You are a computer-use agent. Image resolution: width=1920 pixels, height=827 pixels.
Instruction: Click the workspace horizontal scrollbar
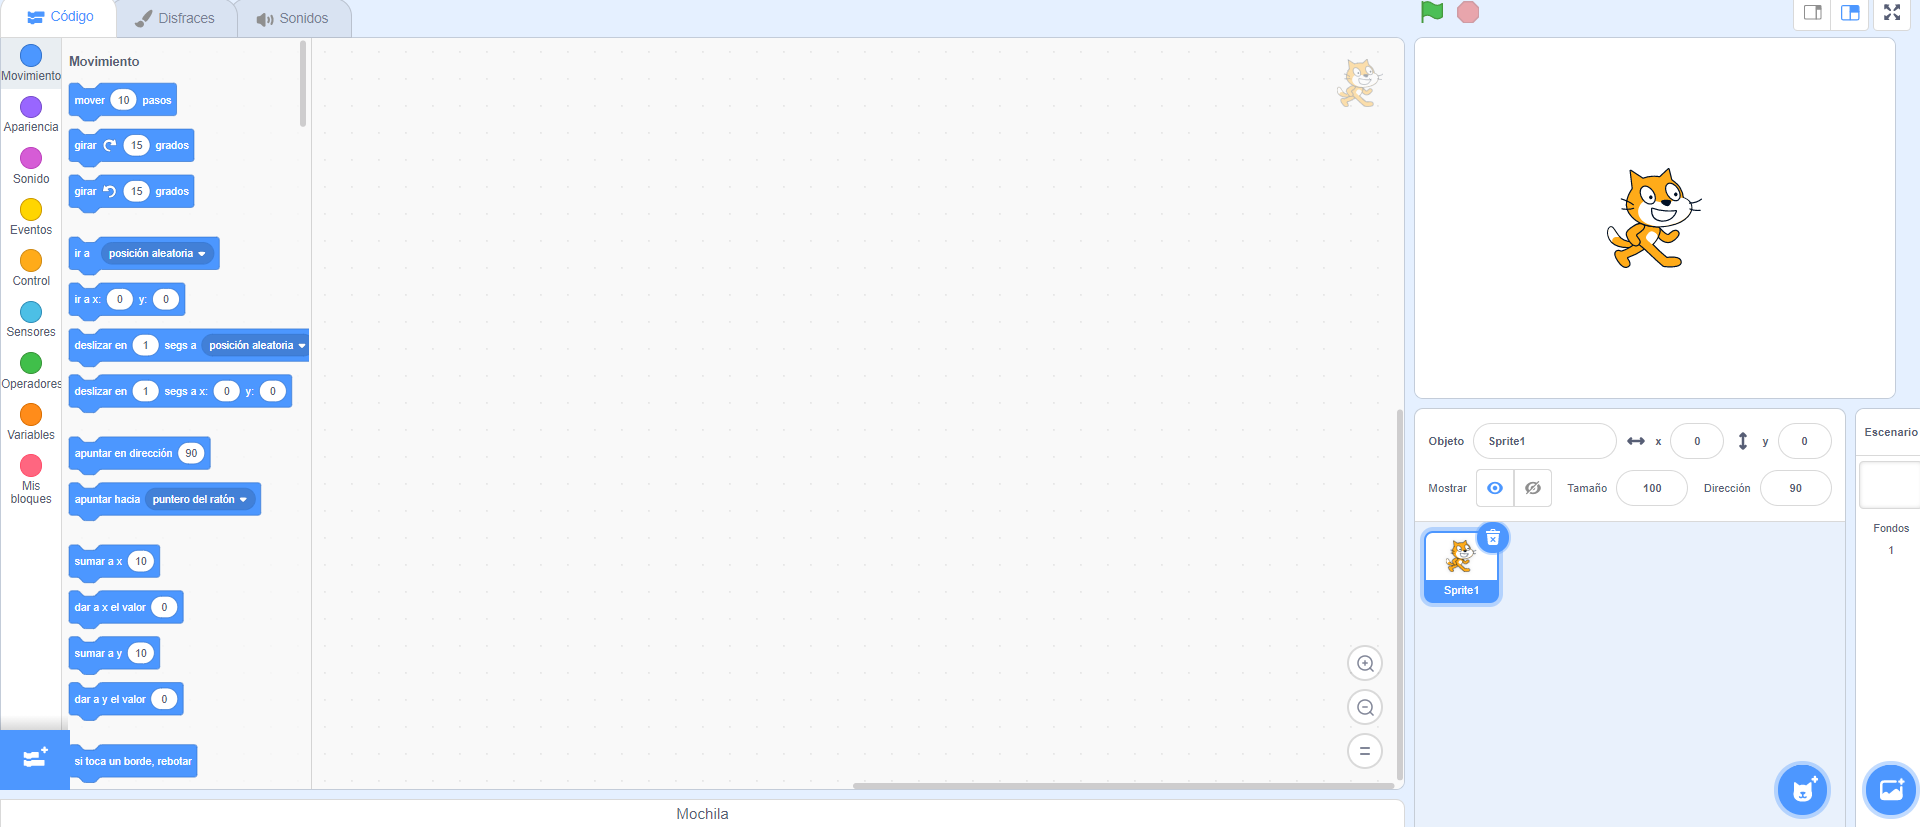click(x=1123, y=786)
